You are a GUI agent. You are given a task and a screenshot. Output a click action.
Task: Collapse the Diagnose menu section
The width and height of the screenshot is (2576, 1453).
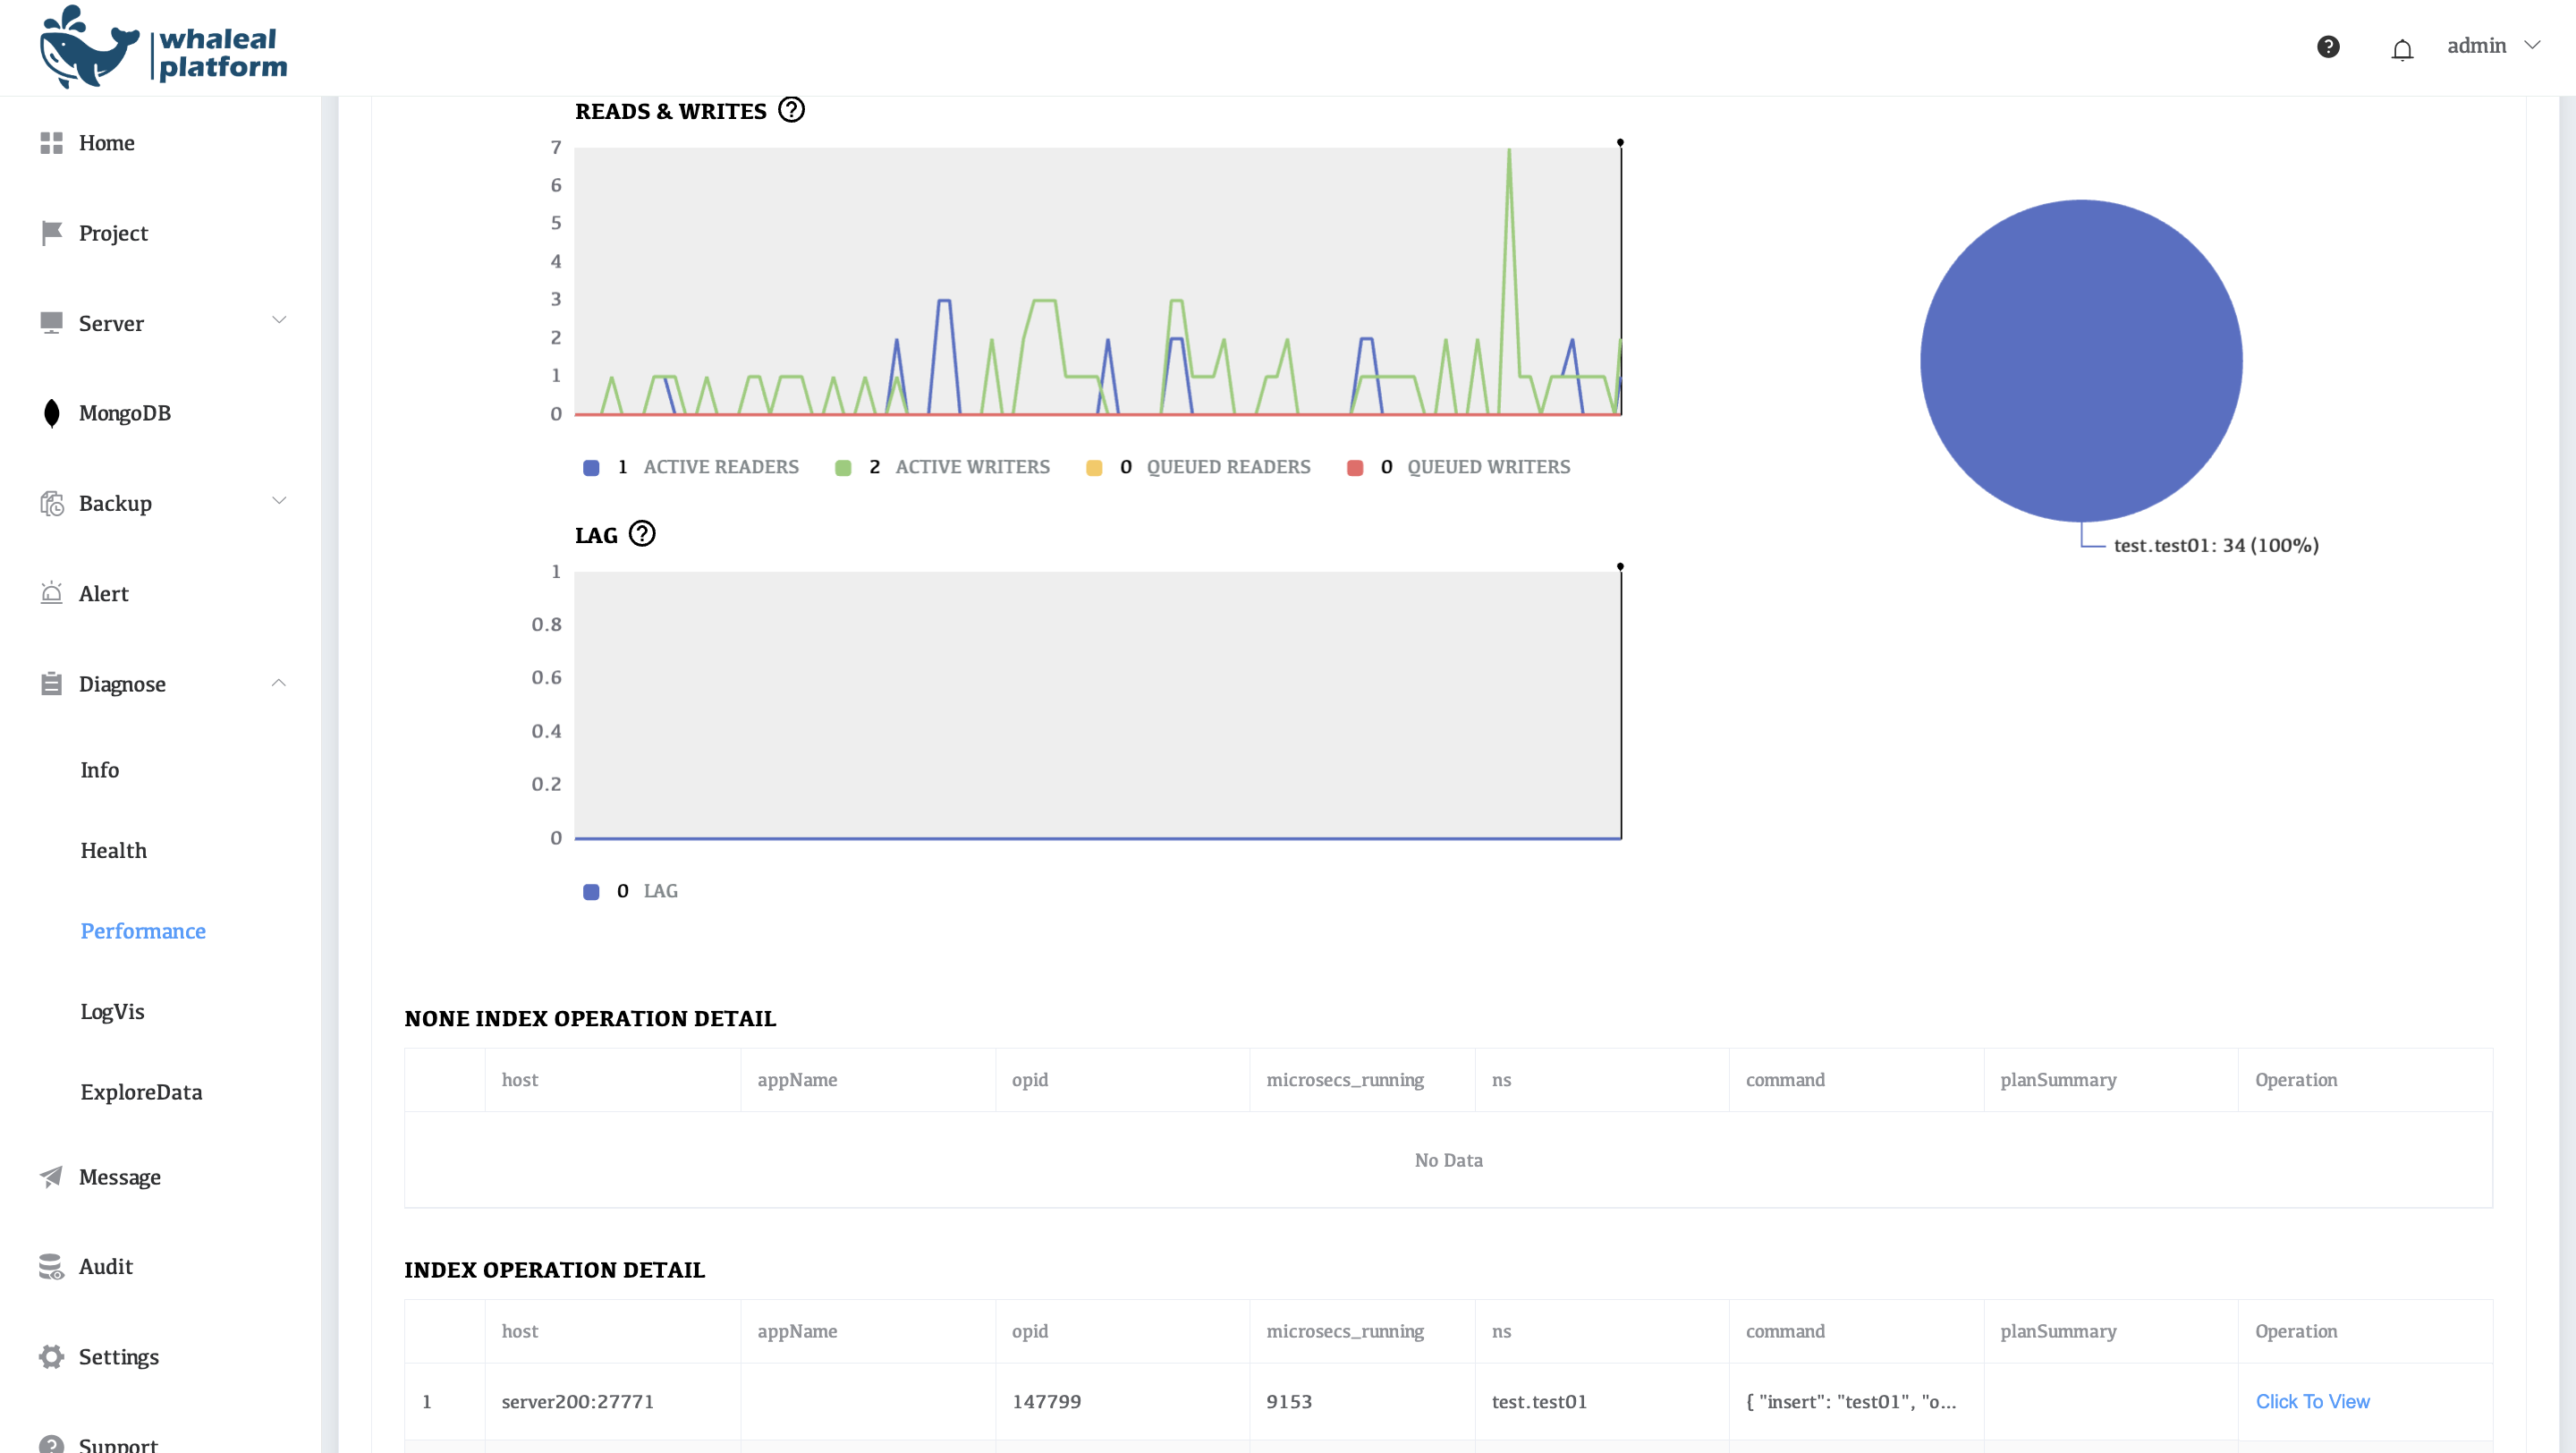[279, 683]
